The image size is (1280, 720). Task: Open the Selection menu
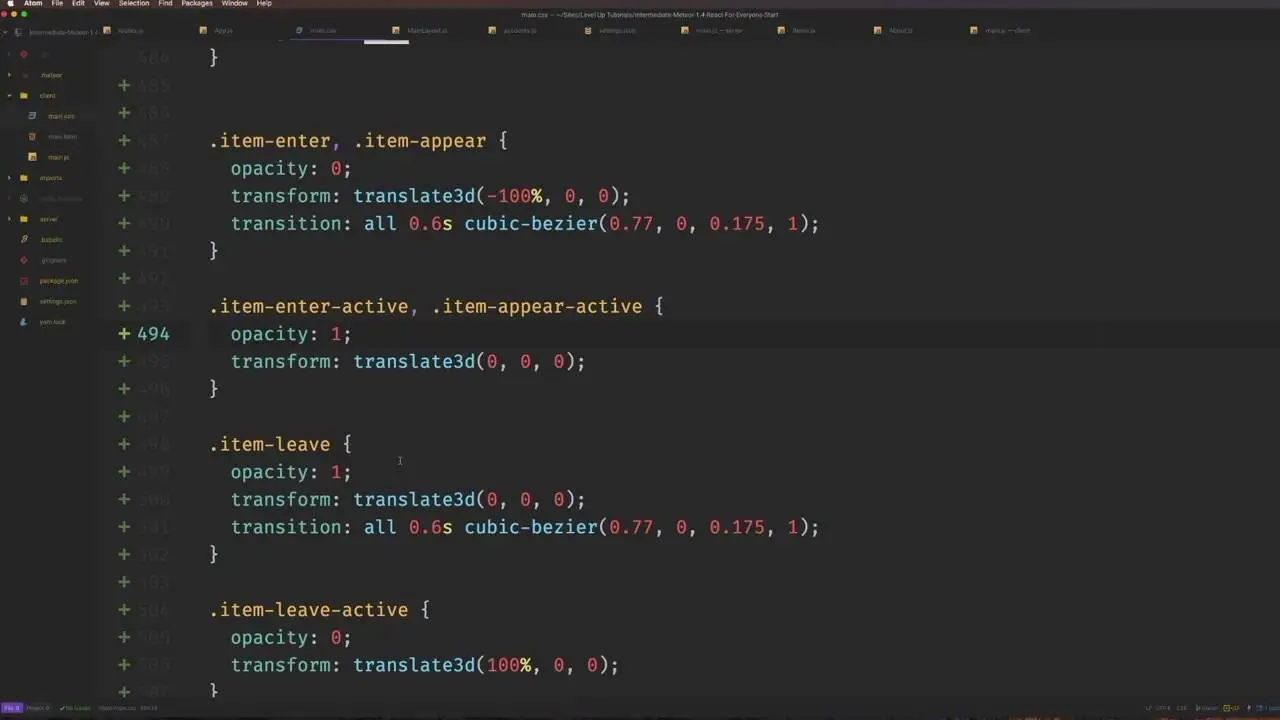(x=133, y=4)
